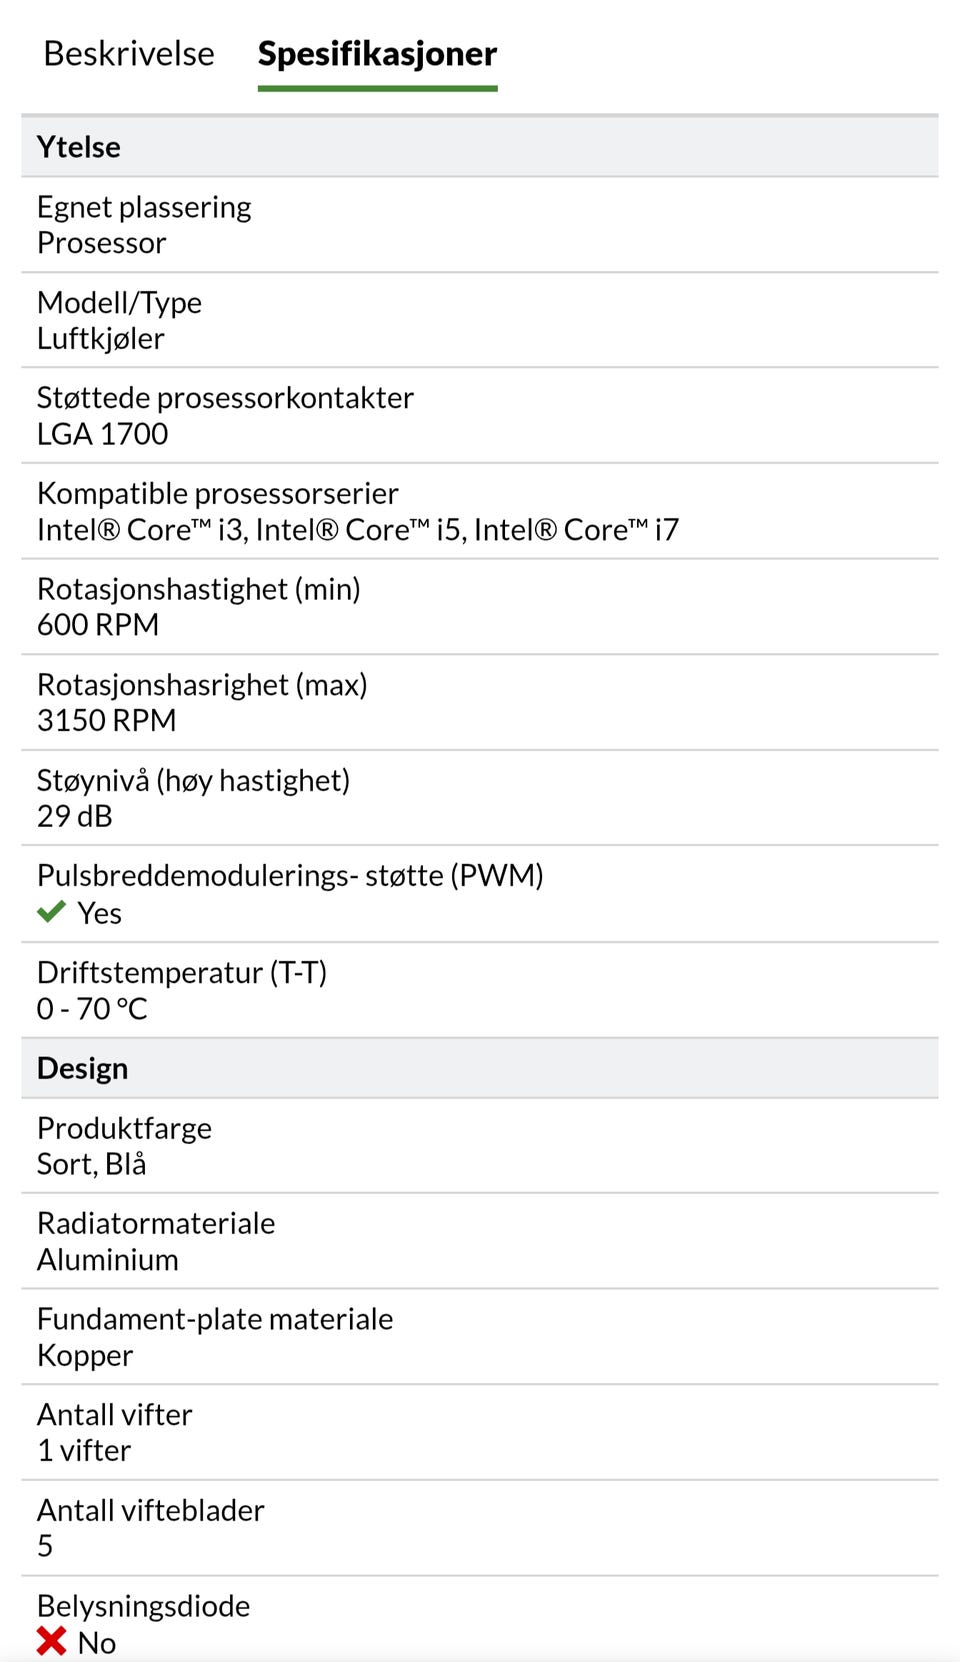Select the 600 RPM minimum speed value

[x=98, y=625]
